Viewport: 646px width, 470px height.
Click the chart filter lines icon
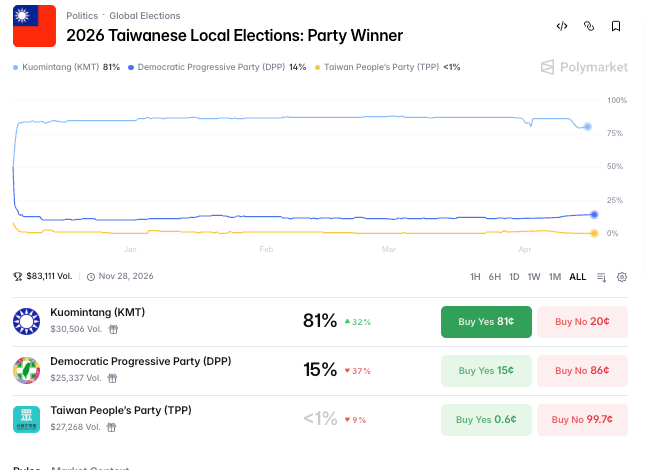(x=601, y=277)
